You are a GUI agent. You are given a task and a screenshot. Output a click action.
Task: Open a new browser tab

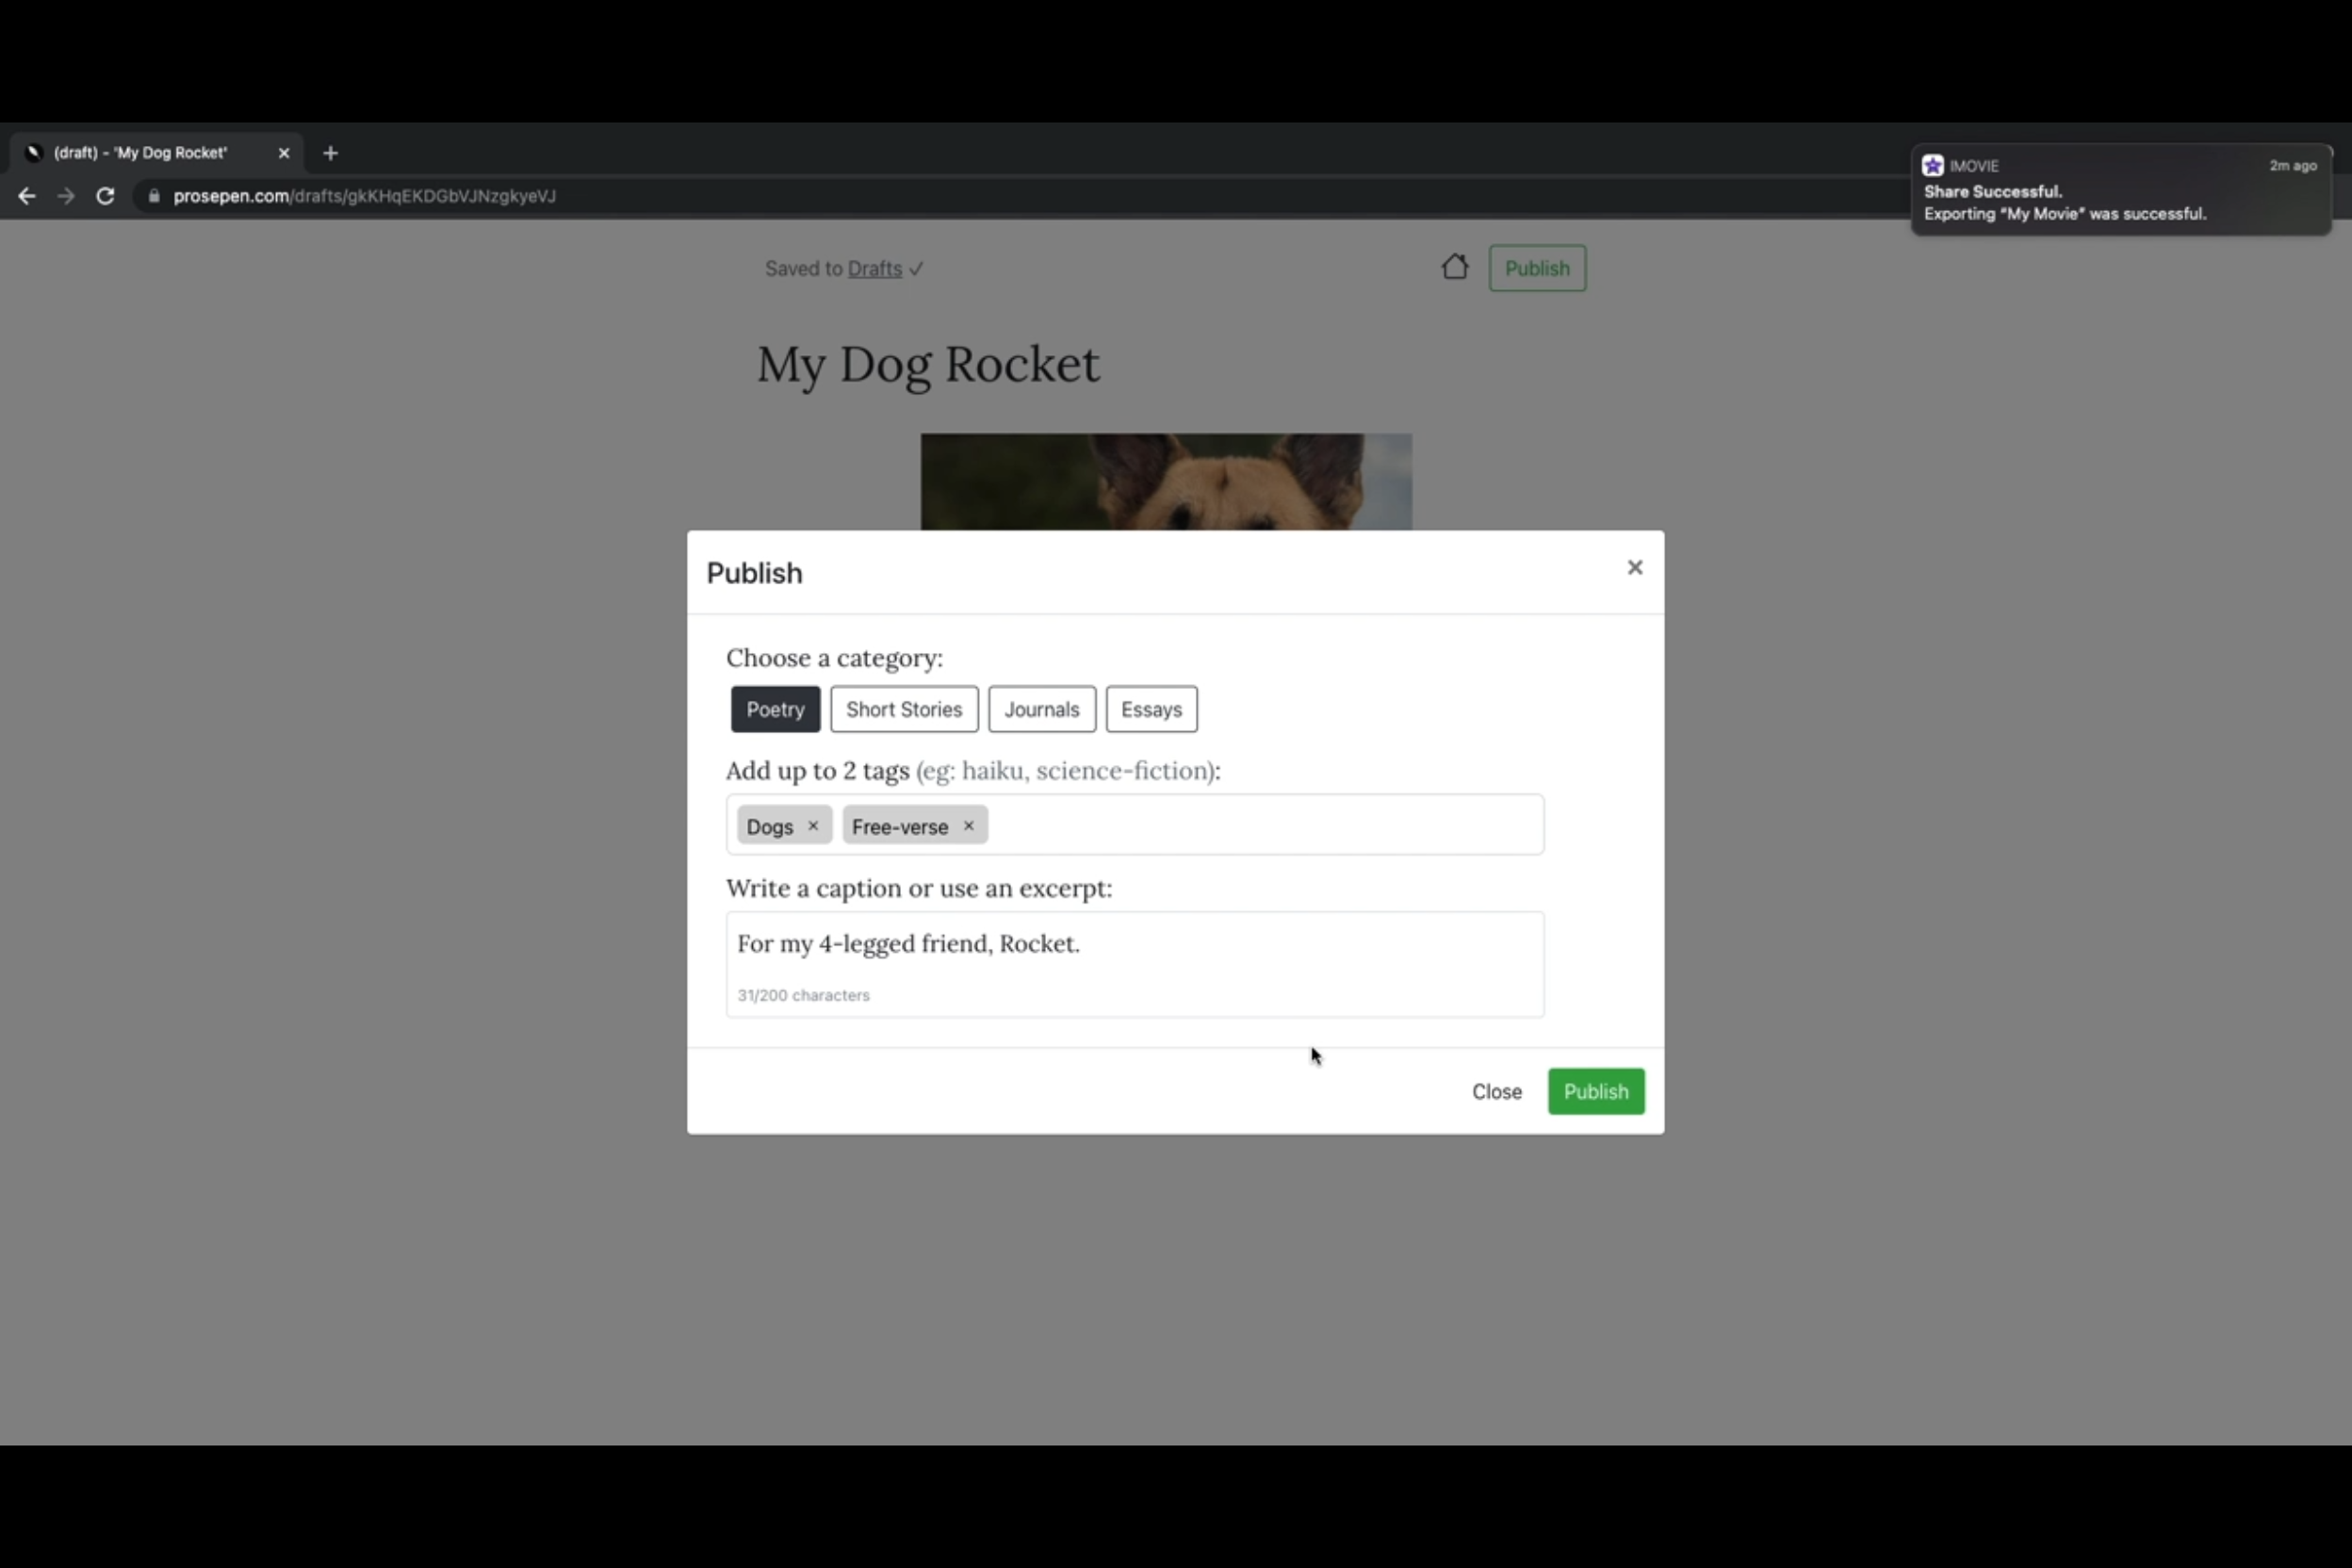(331, 153)
